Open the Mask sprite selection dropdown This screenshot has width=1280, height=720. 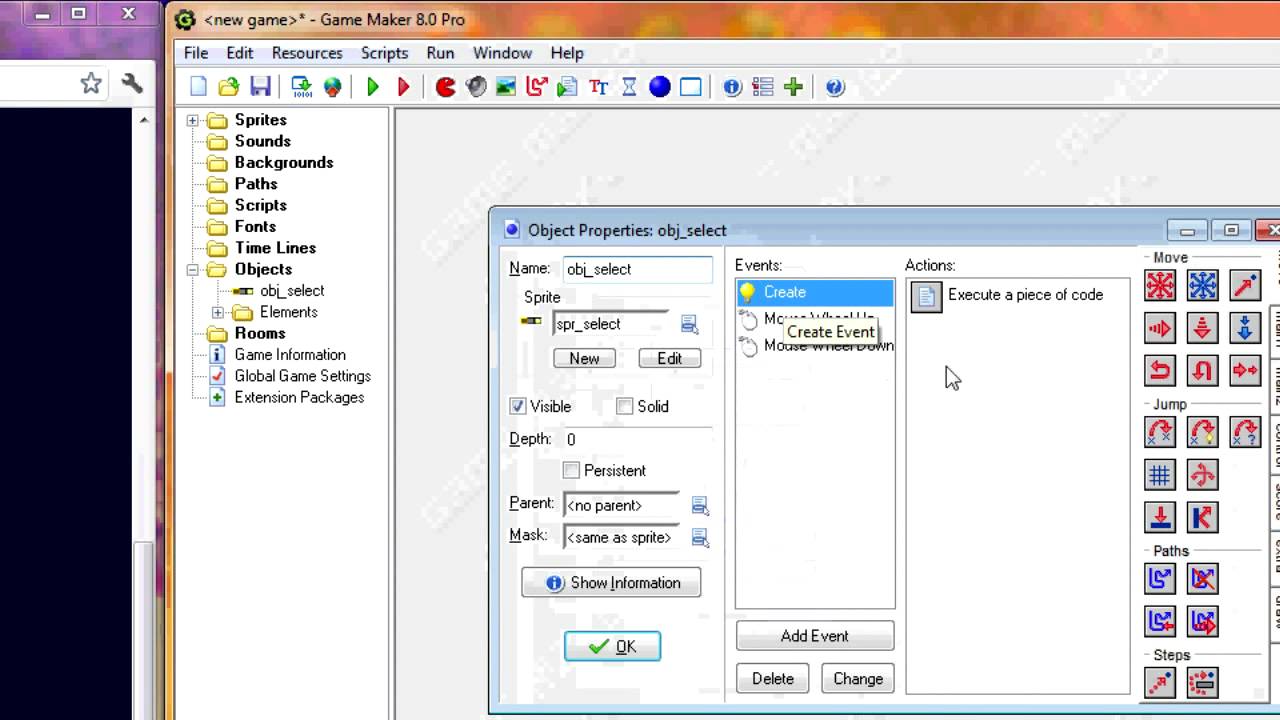click(700, 538)
